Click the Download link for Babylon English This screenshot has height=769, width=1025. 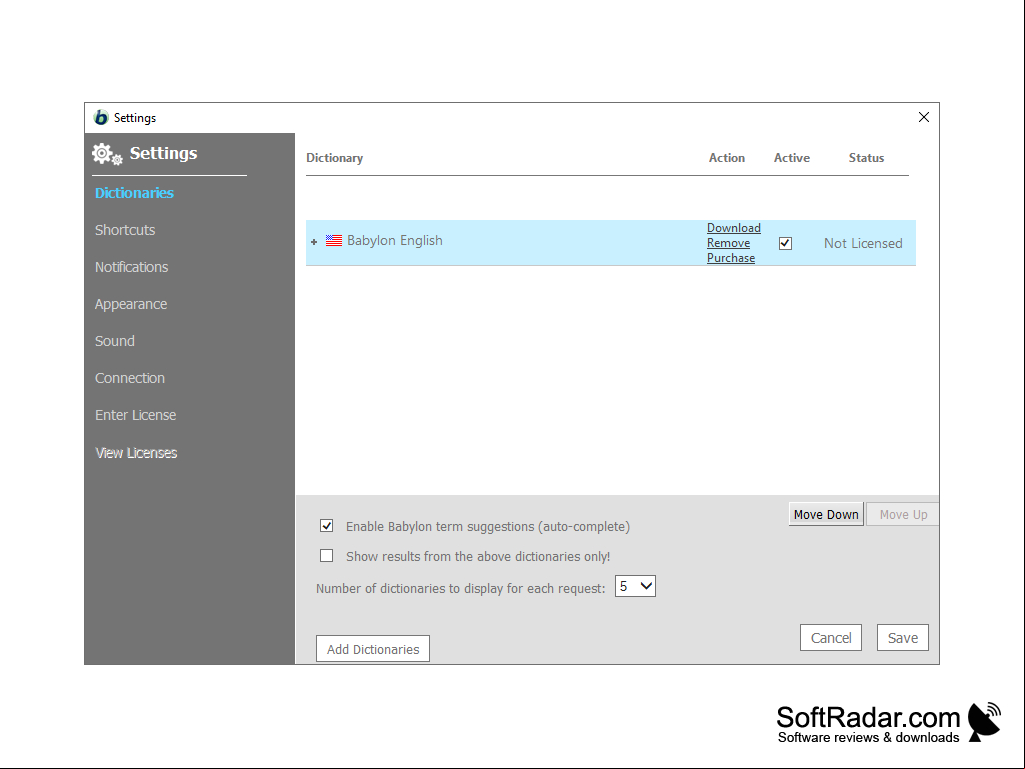pos(733,228)
